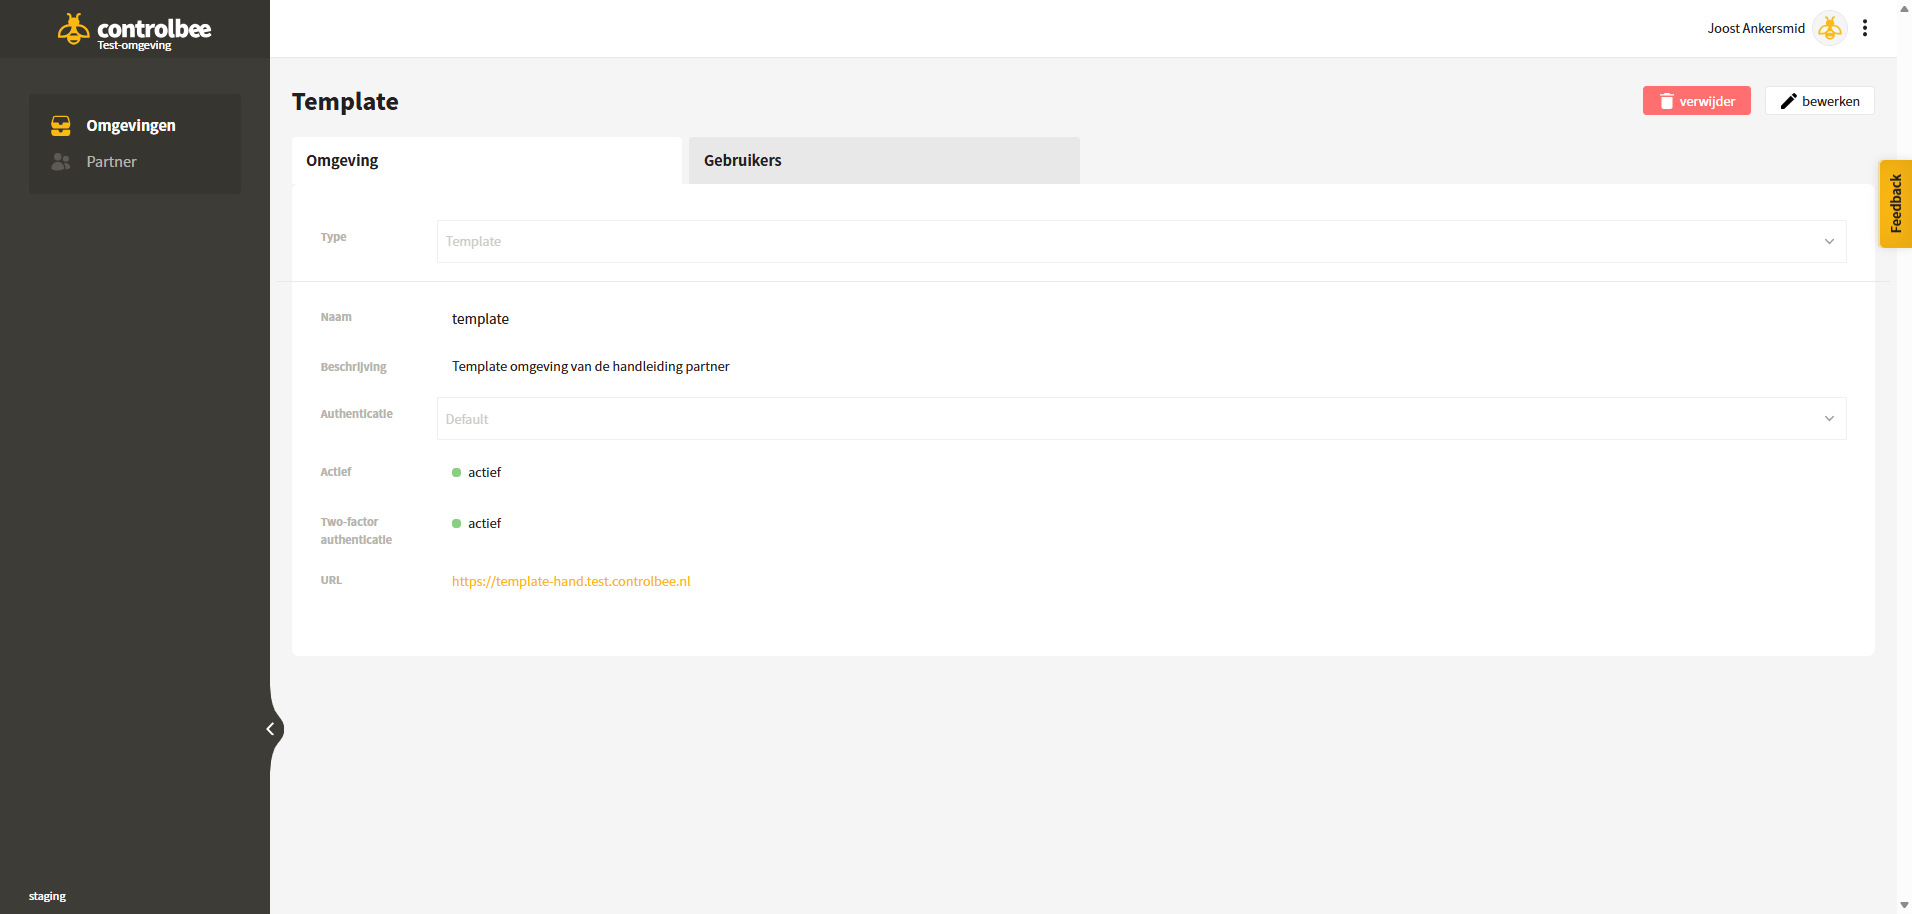Switch to the Gebruikers tab
This screenshot has height=914, width=1912.
click(884, 160)
